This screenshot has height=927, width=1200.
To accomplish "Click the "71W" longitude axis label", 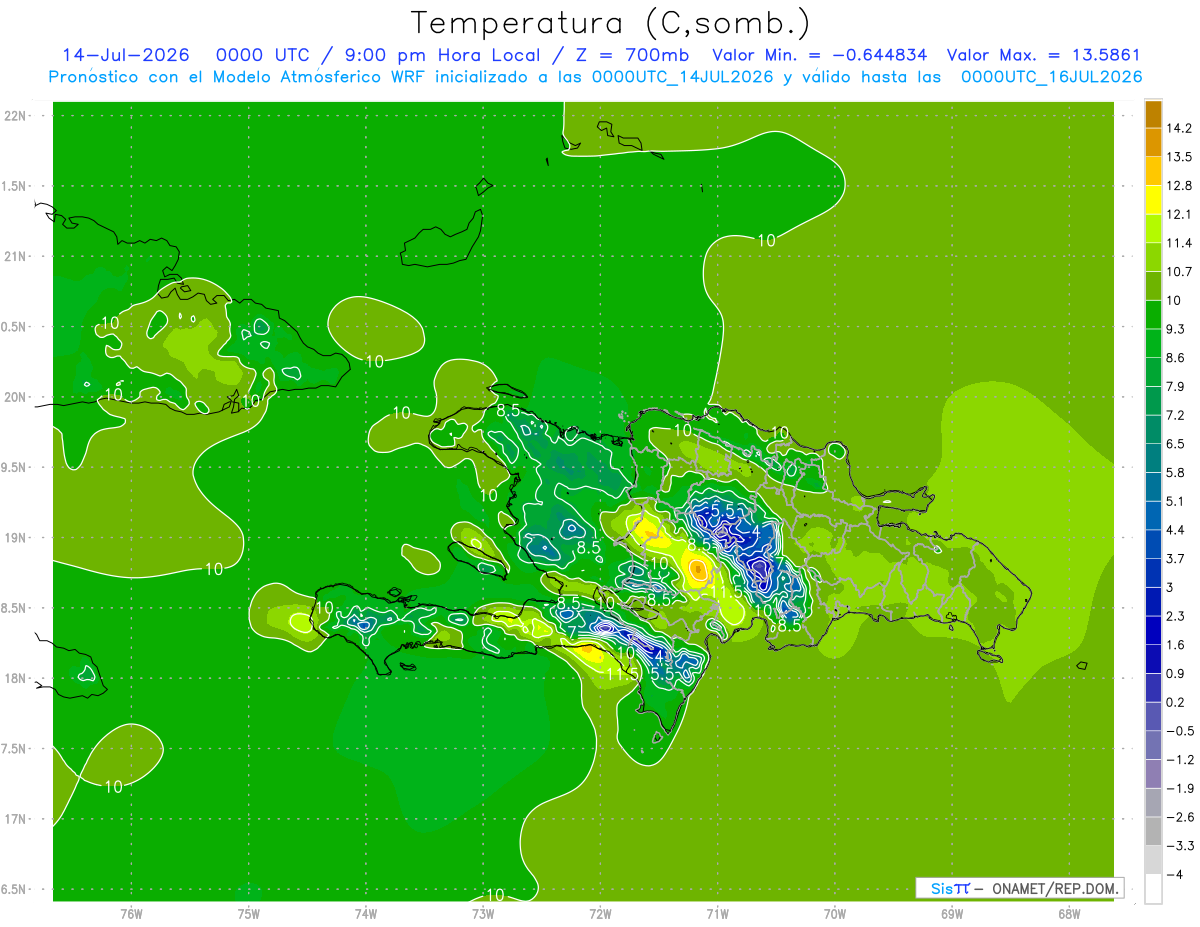I will coord(717,914).
